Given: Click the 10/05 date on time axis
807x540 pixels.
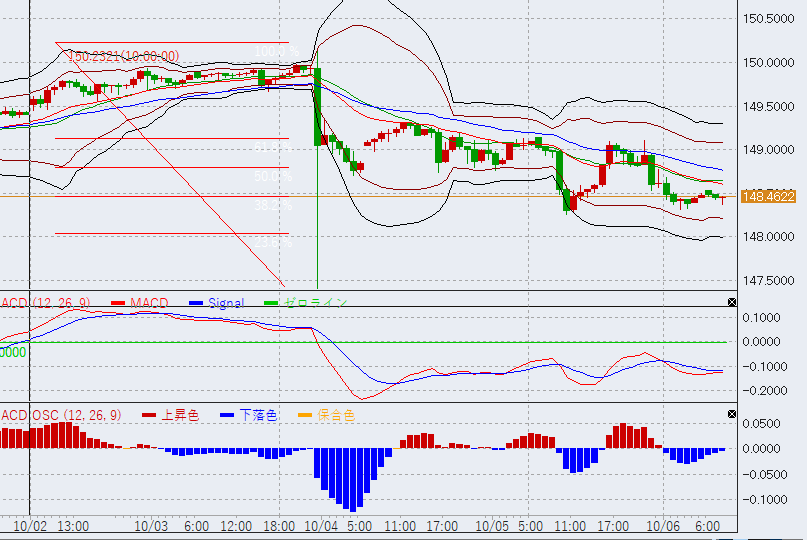Looking at the screenshot, I should click(492, 525).
